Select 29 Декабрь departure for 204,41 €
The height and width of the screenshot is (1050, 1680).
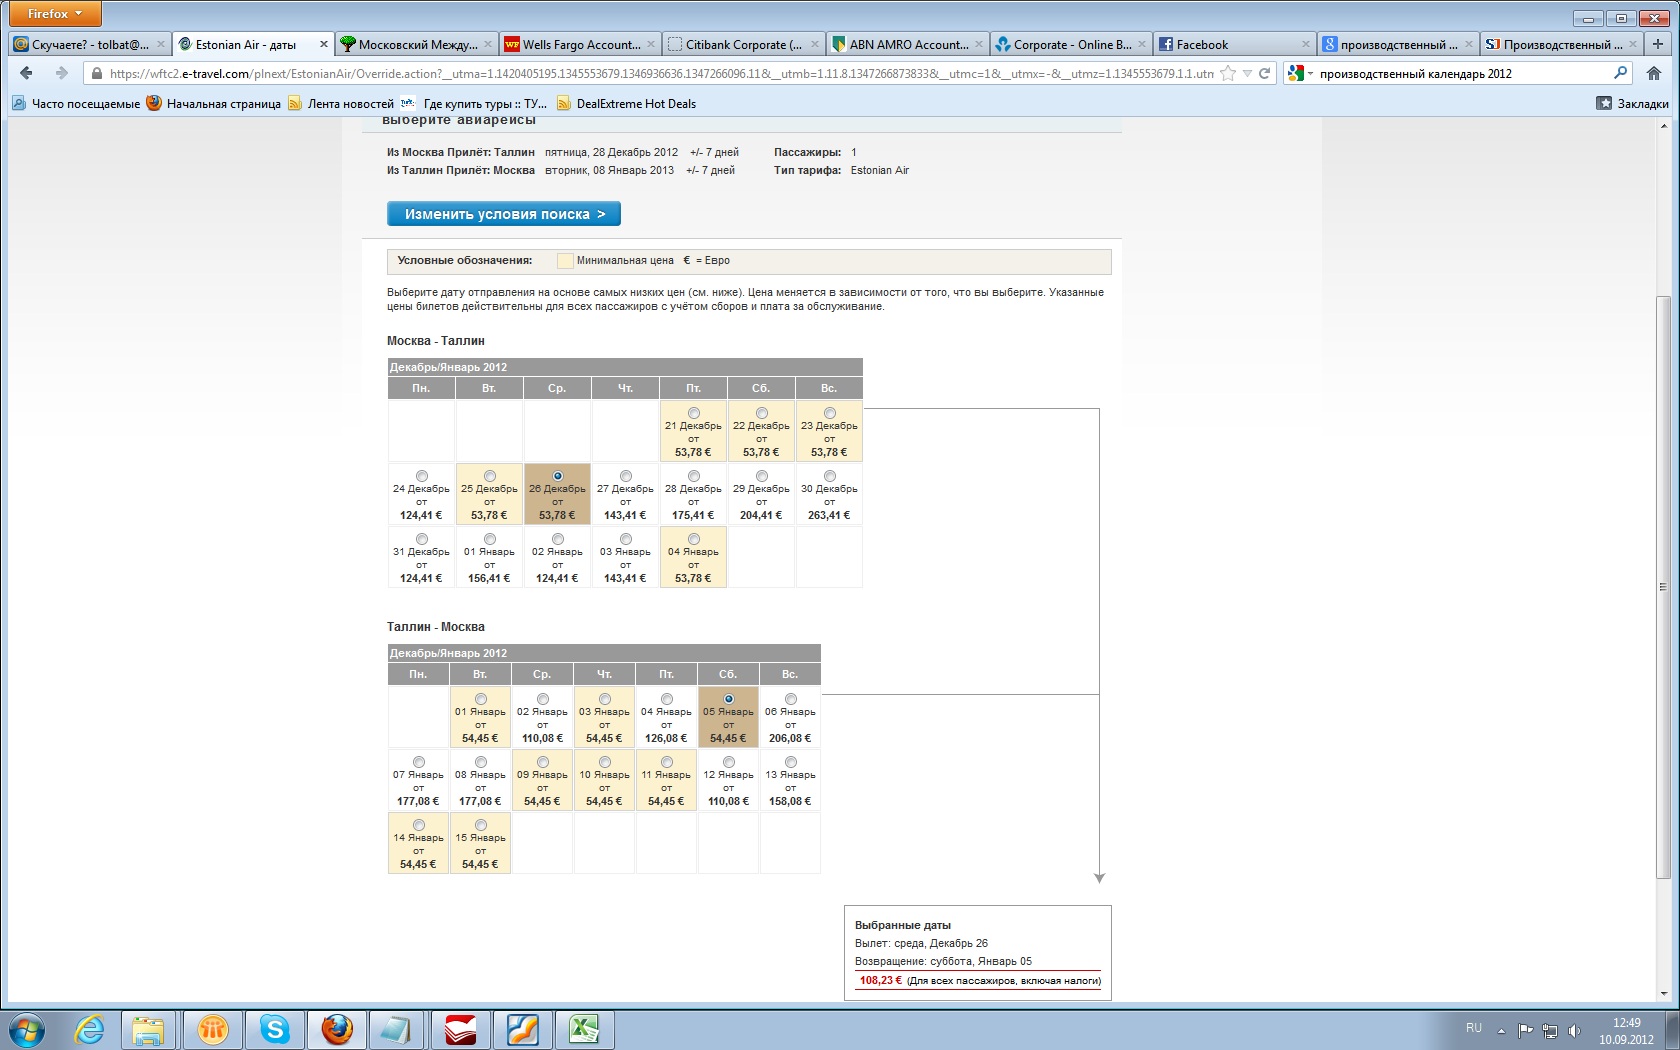point(762,476)
